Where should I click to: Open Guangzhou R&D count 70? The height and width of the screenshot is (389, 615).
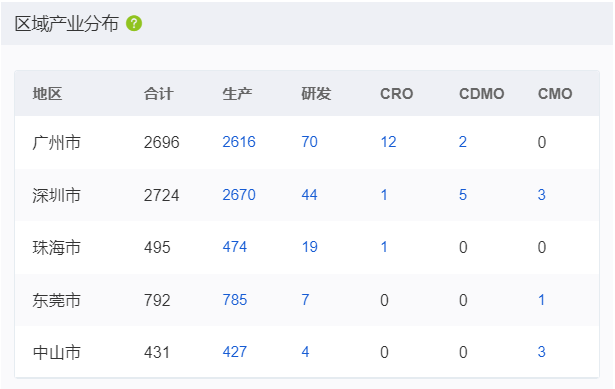pos(309,142)
